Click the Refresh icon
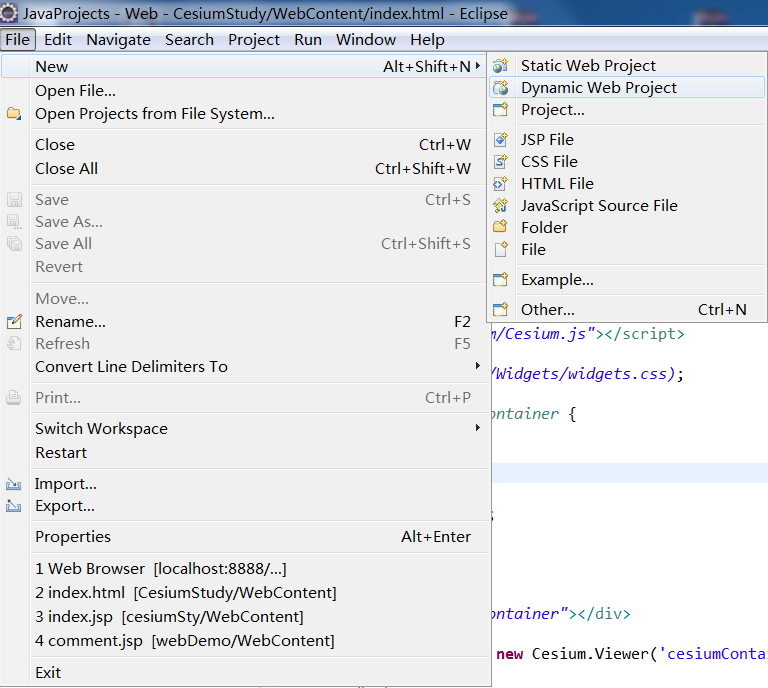The image size is (768, 688). pyautogui.click(x=14, y=344)
